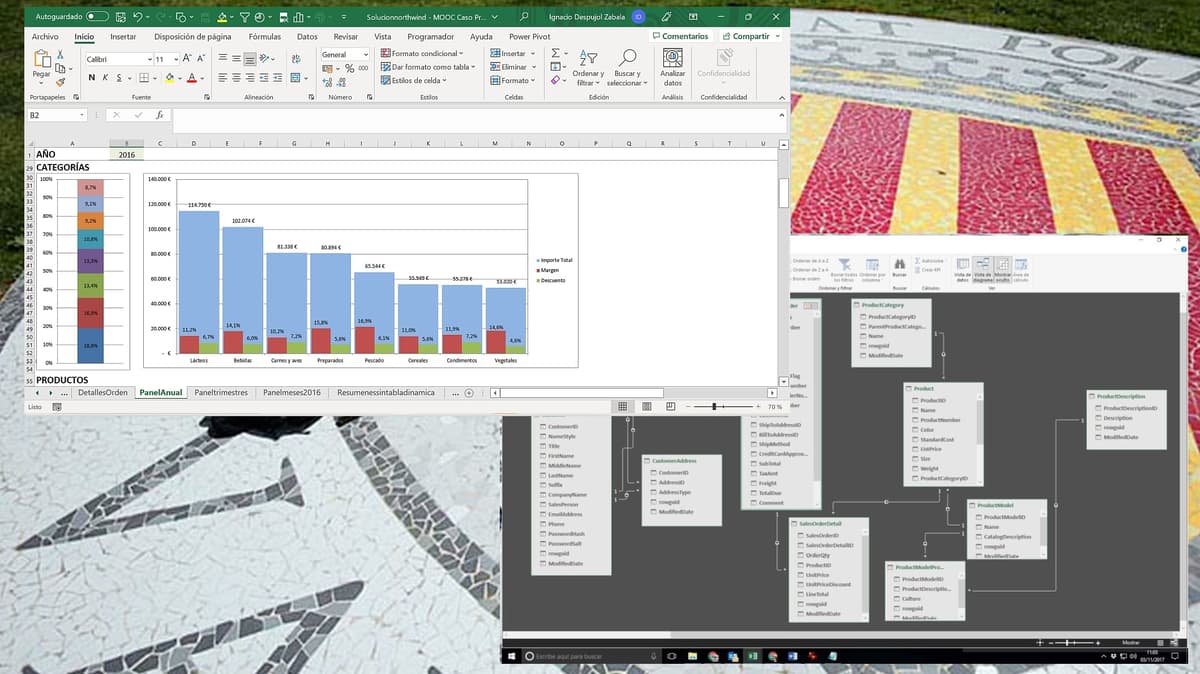
Task: Select the DetallesOrden sheet tab
Action: pos(103,393)
